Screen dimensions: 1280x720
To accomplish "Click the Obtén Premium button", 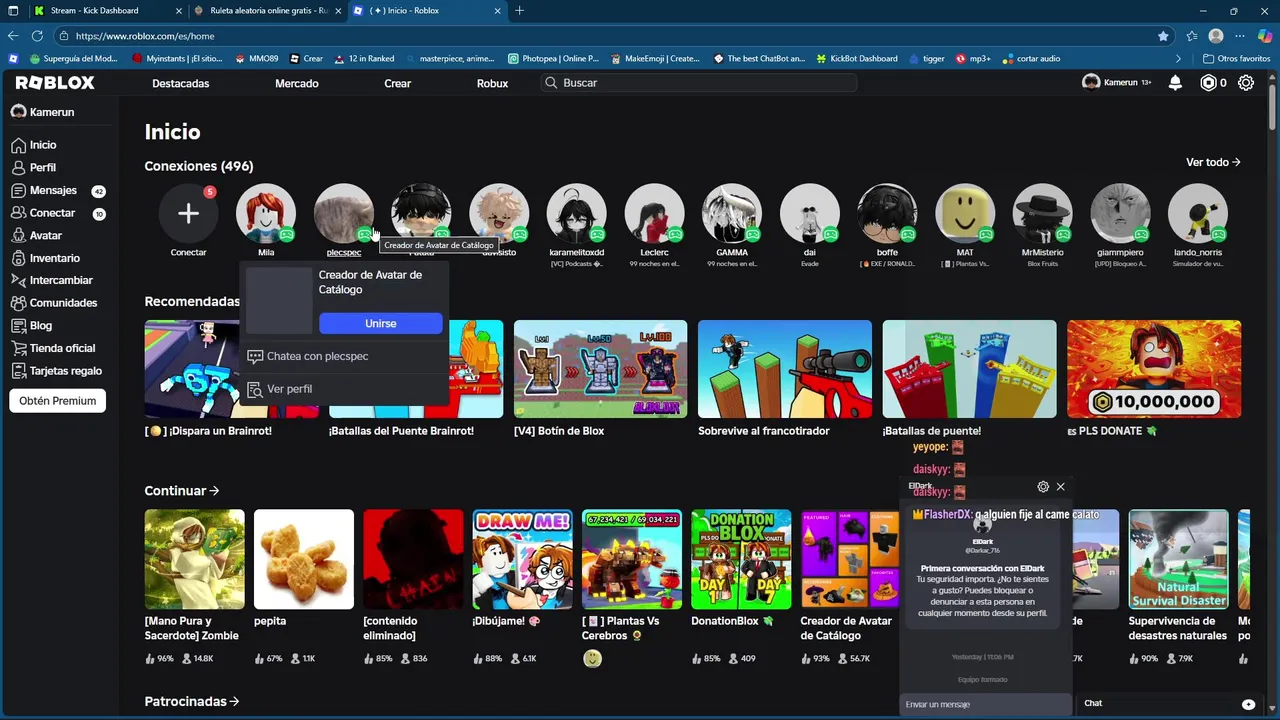I will click(58, 401).
